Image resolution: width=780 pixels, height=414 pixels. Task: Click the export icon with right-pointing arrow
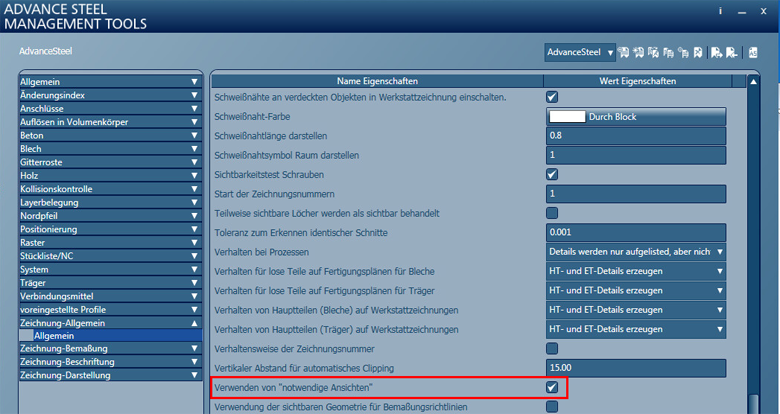717,52
